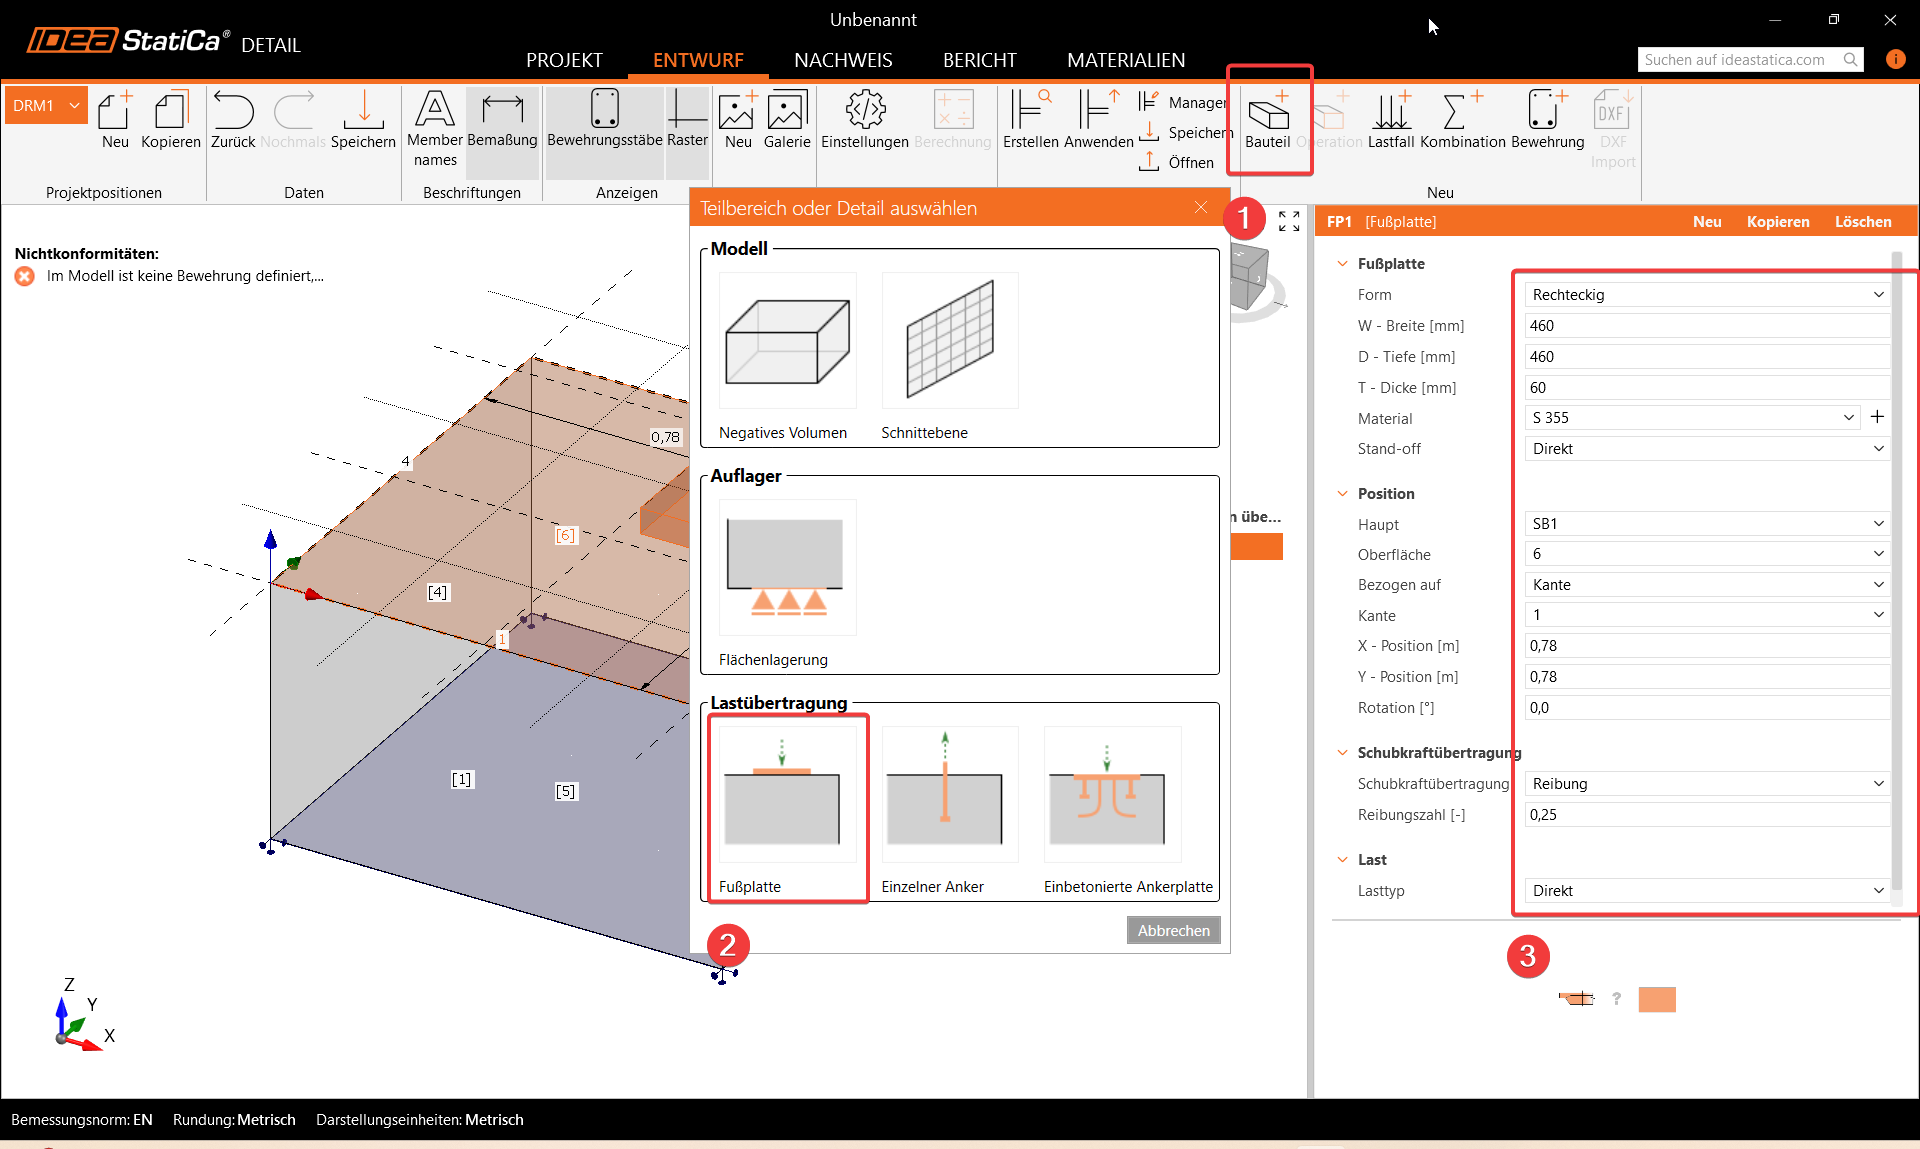Viewport: 1920px width, 1149px height.
Task: Add a new Lastfall
Action: [1390, 115]
